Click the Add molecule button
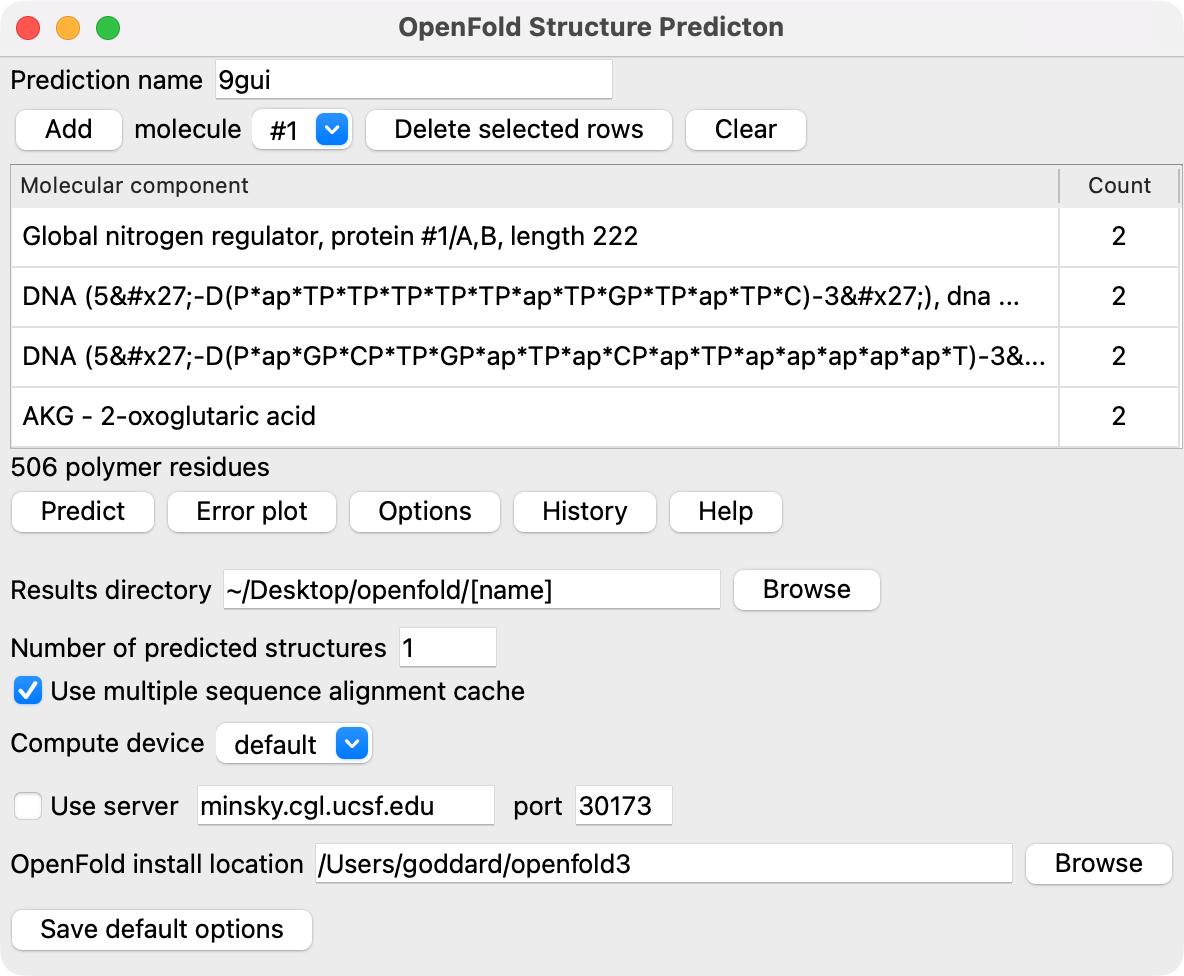 tap(68, 129)
